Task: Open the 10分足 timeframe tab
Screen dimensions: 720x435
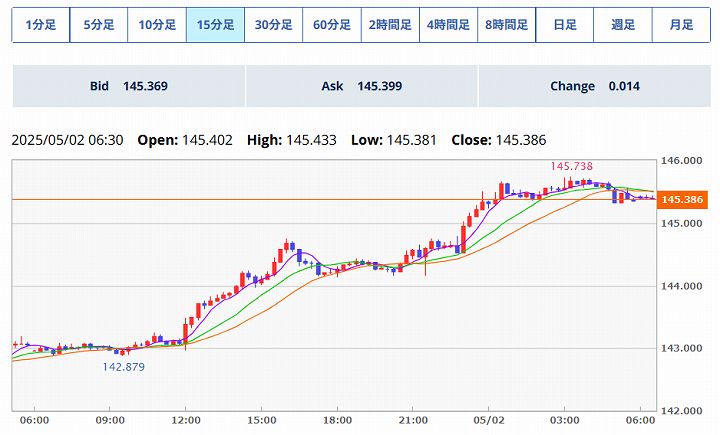Action: (x=157, y=25)
